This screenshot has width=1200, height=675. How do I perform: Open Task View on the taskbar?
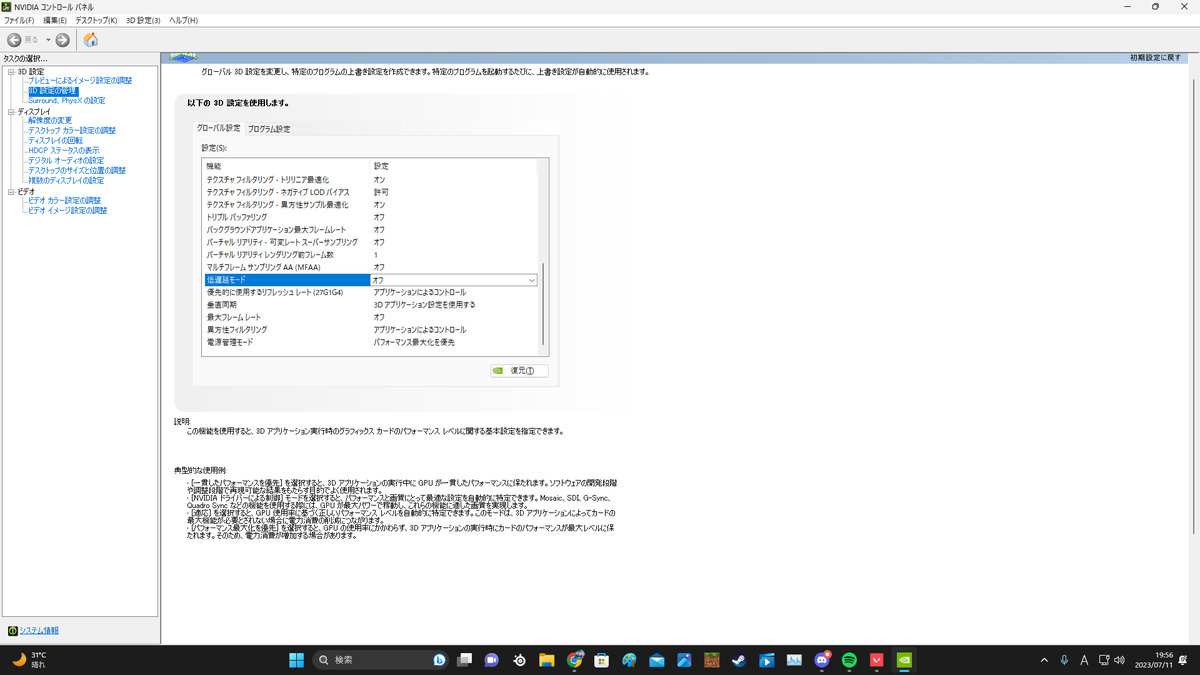pos(464,660)
